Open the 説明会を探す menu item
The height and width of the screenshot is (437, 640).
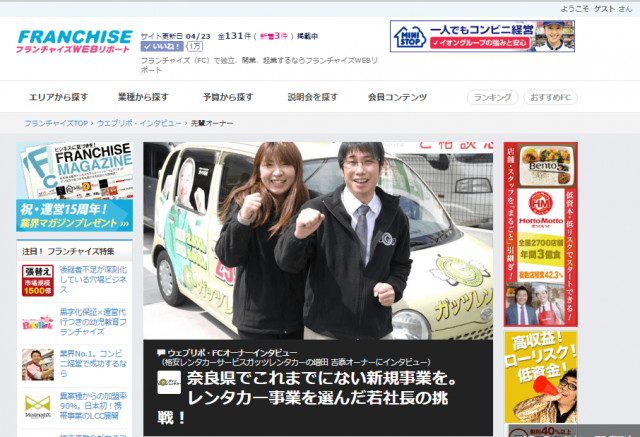312,97
